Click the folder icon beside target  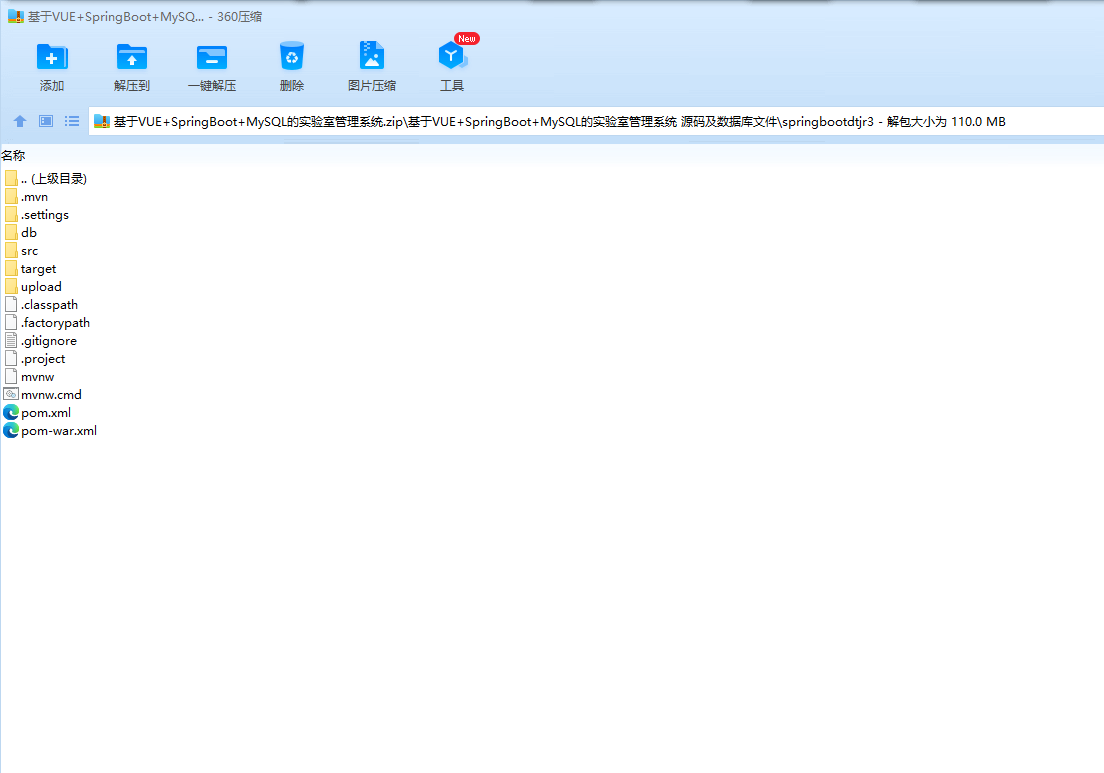click(x=11, y=269)
